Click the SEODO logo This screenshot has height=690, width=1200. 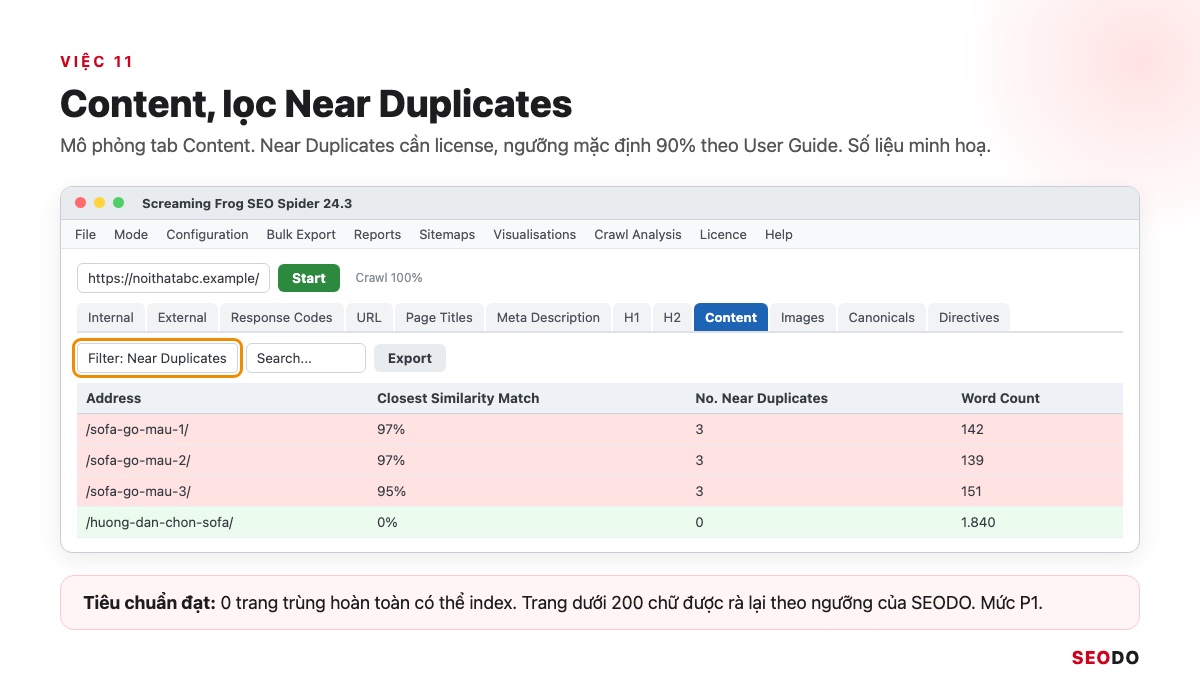1105,658
